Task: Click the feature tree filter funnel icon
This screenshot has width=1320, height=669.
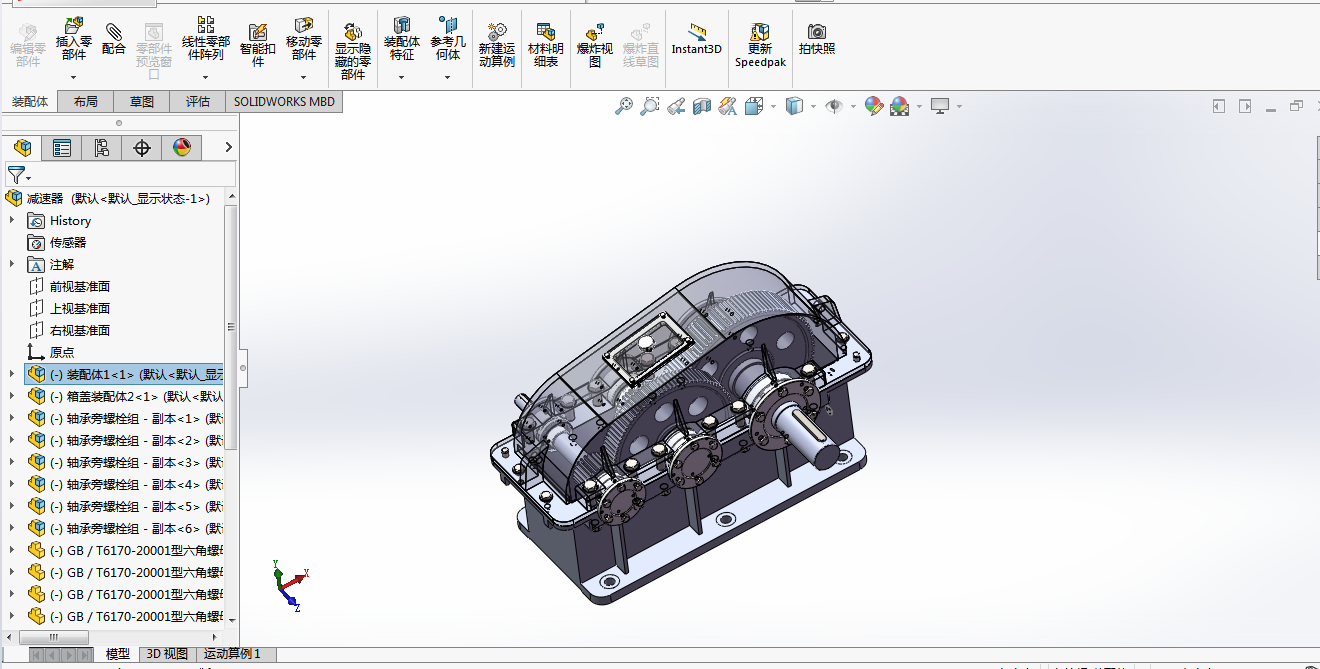Action: coord(15,175)
